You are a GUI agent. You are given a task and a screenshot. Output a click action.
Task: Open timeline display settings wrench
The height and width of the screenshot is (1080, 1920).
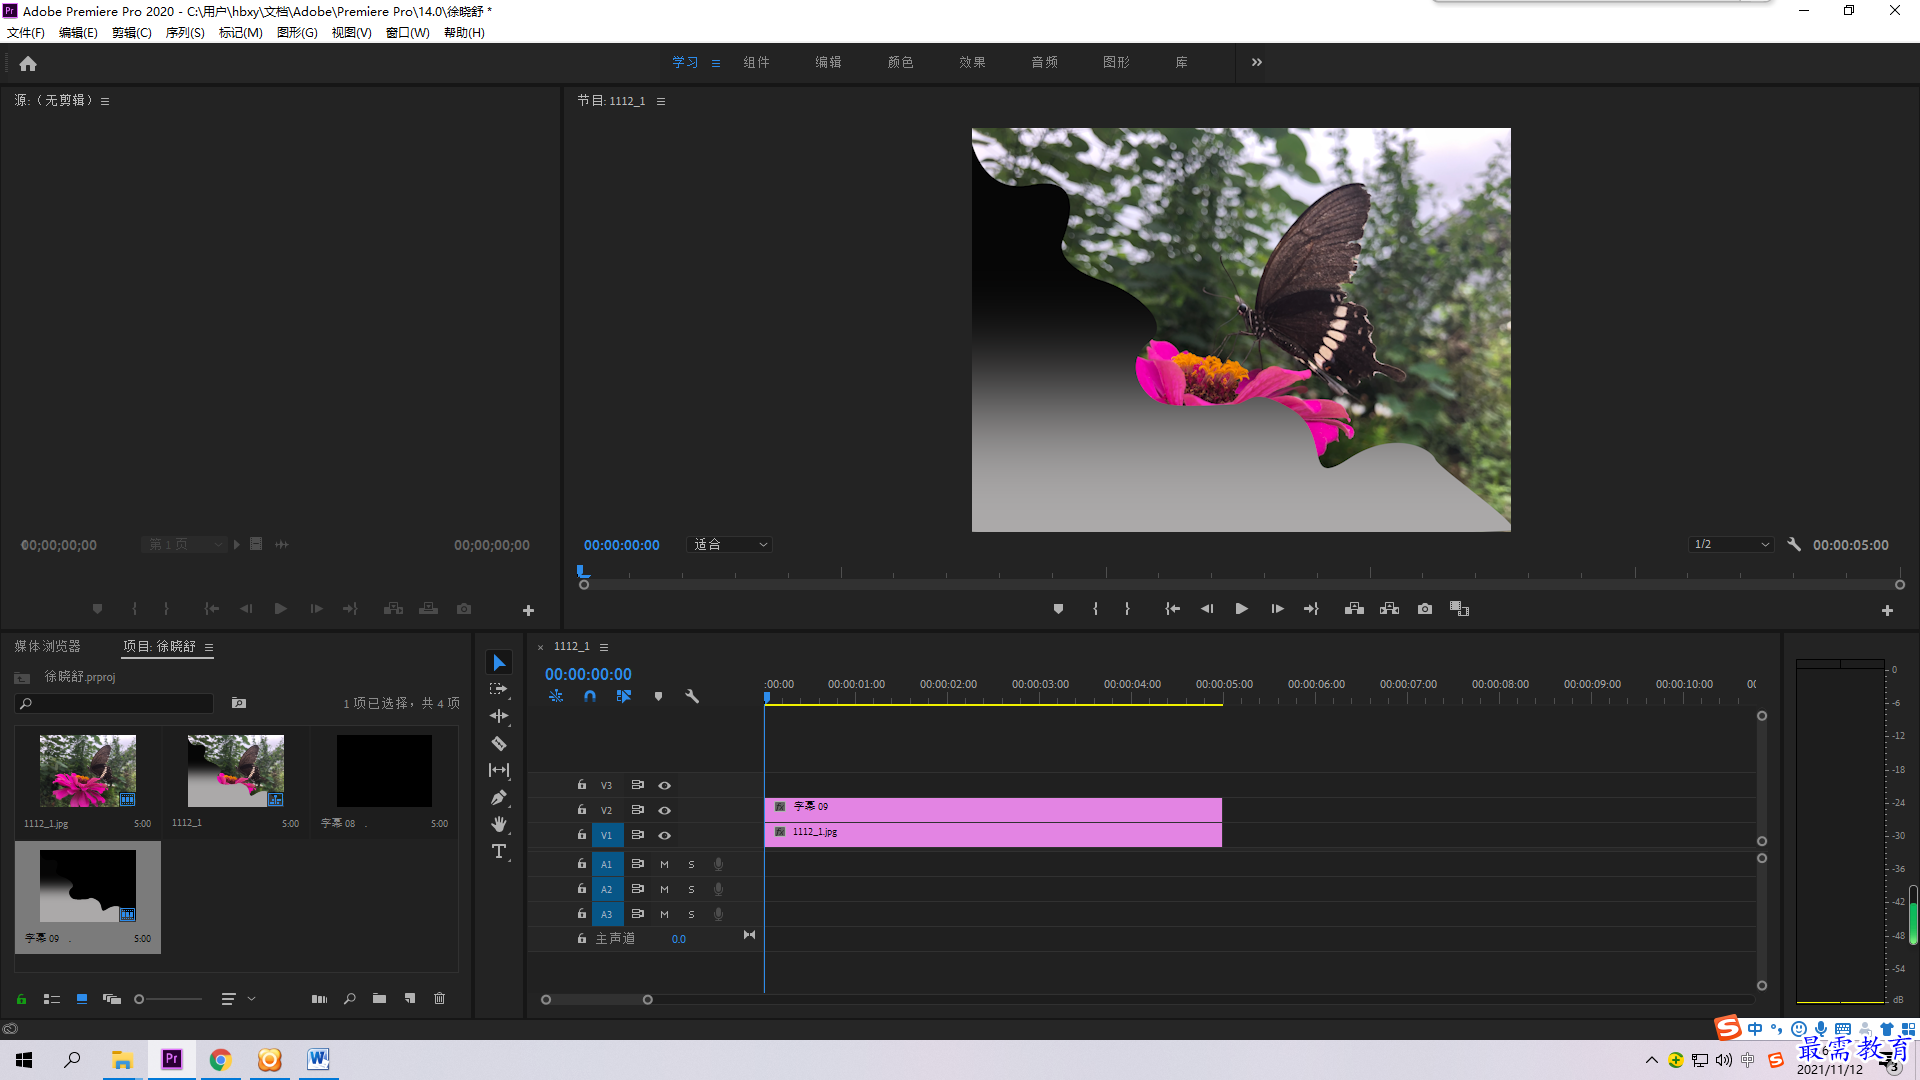click(x=692, y=696)
